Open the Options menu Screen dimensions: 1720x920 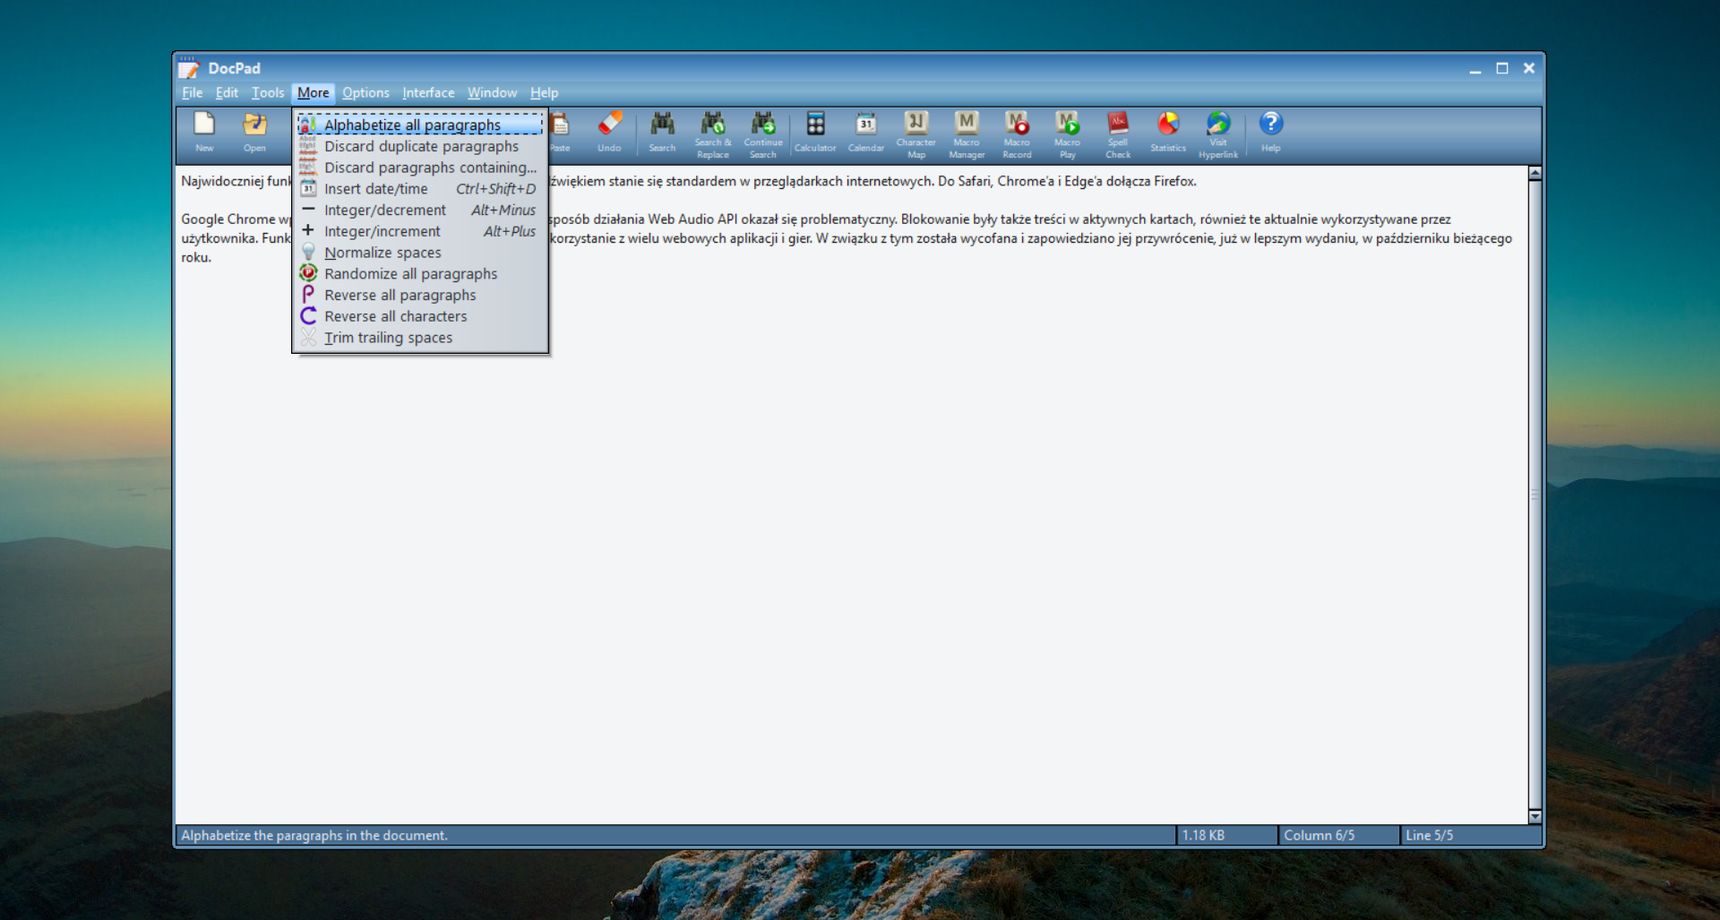coord(366,92)
